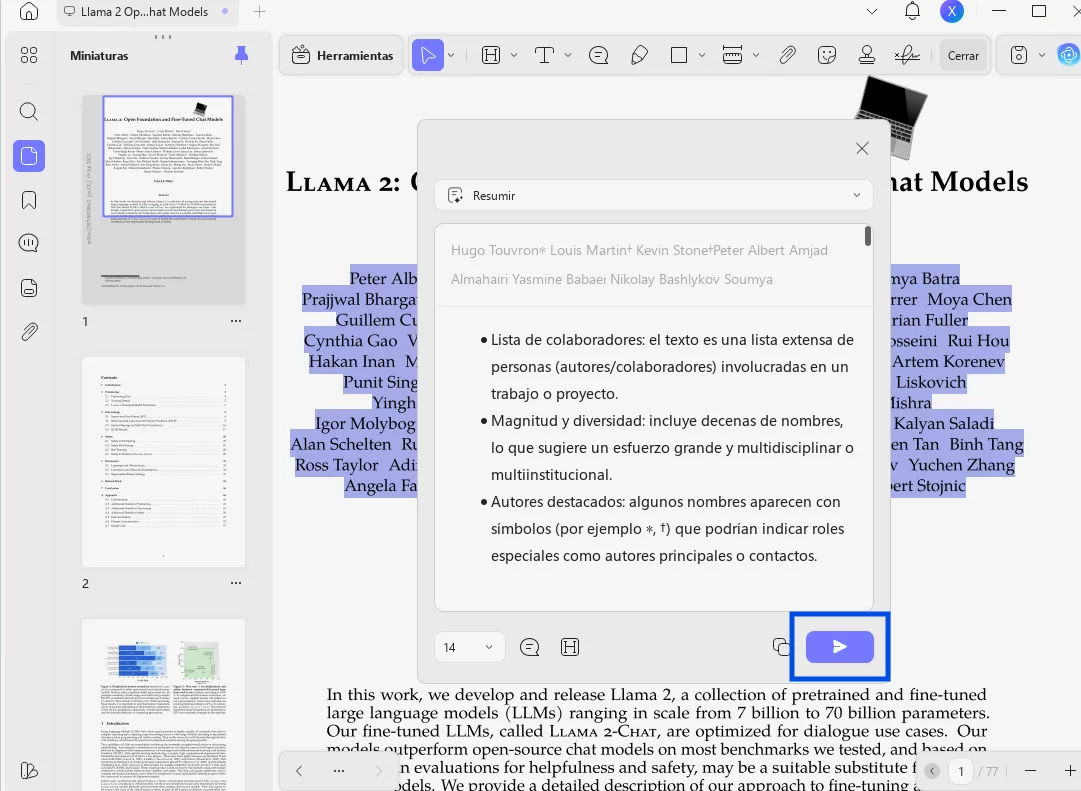The image size is (1081, 791).
Task: Open the Herramientas menu
Action: tap(342, 56)
